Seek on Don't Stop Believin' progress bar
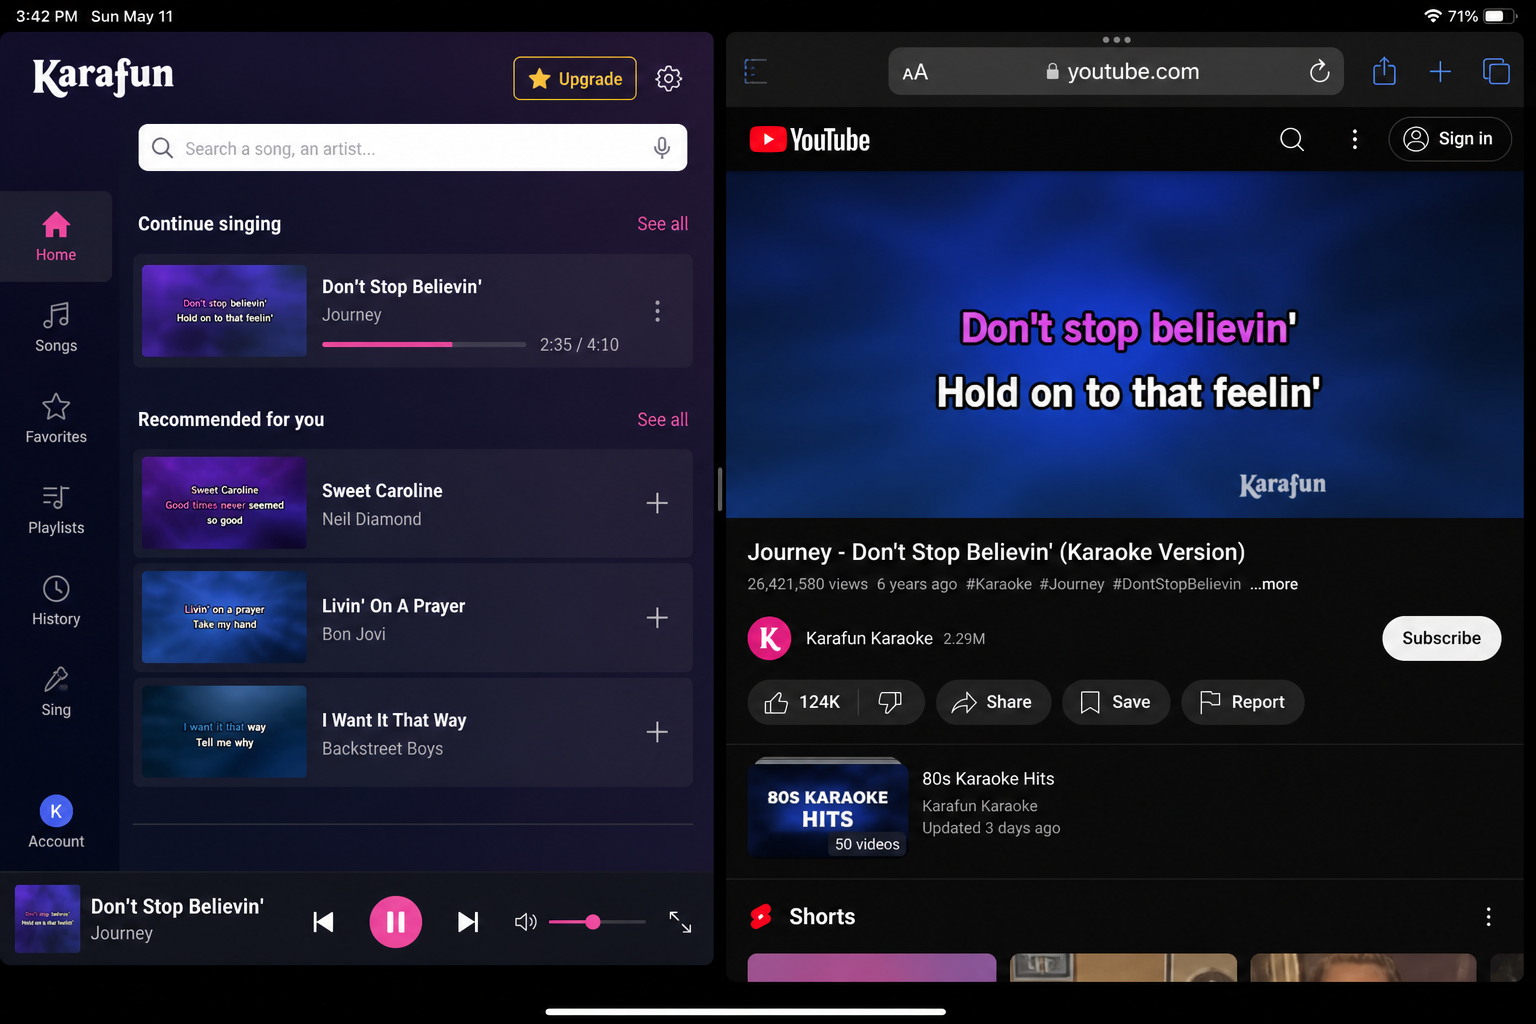1536x1024 pixels. tap(424, 344)
